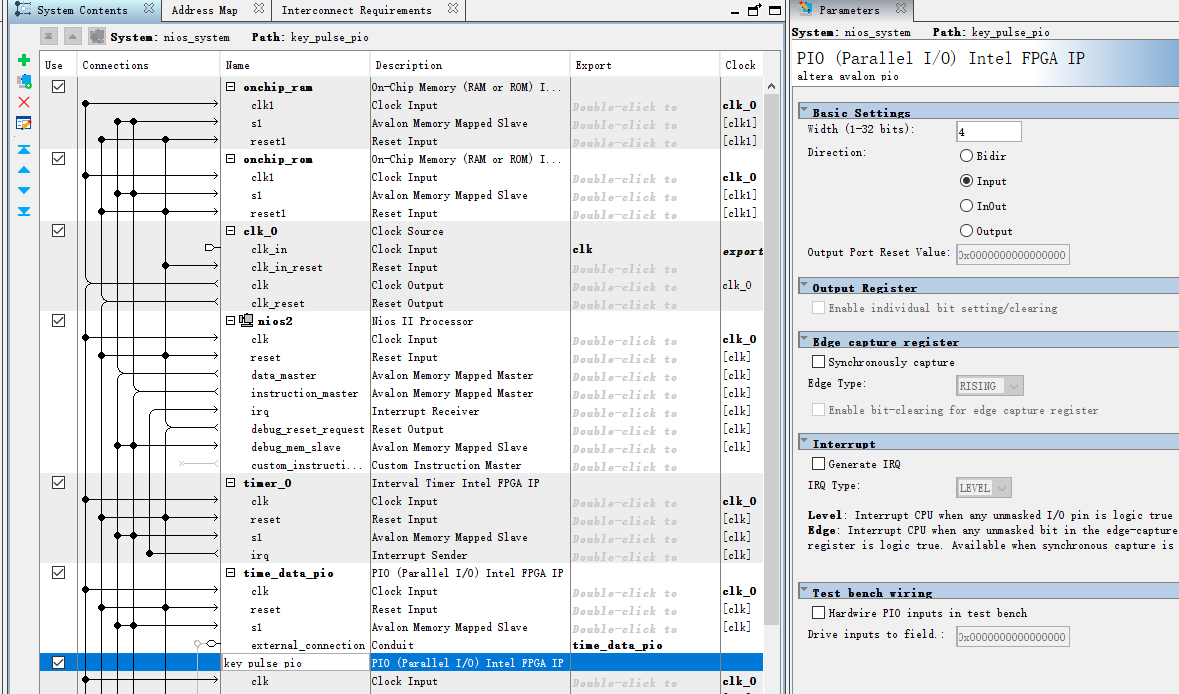Switch to the Address Map tab

[204, 10]
